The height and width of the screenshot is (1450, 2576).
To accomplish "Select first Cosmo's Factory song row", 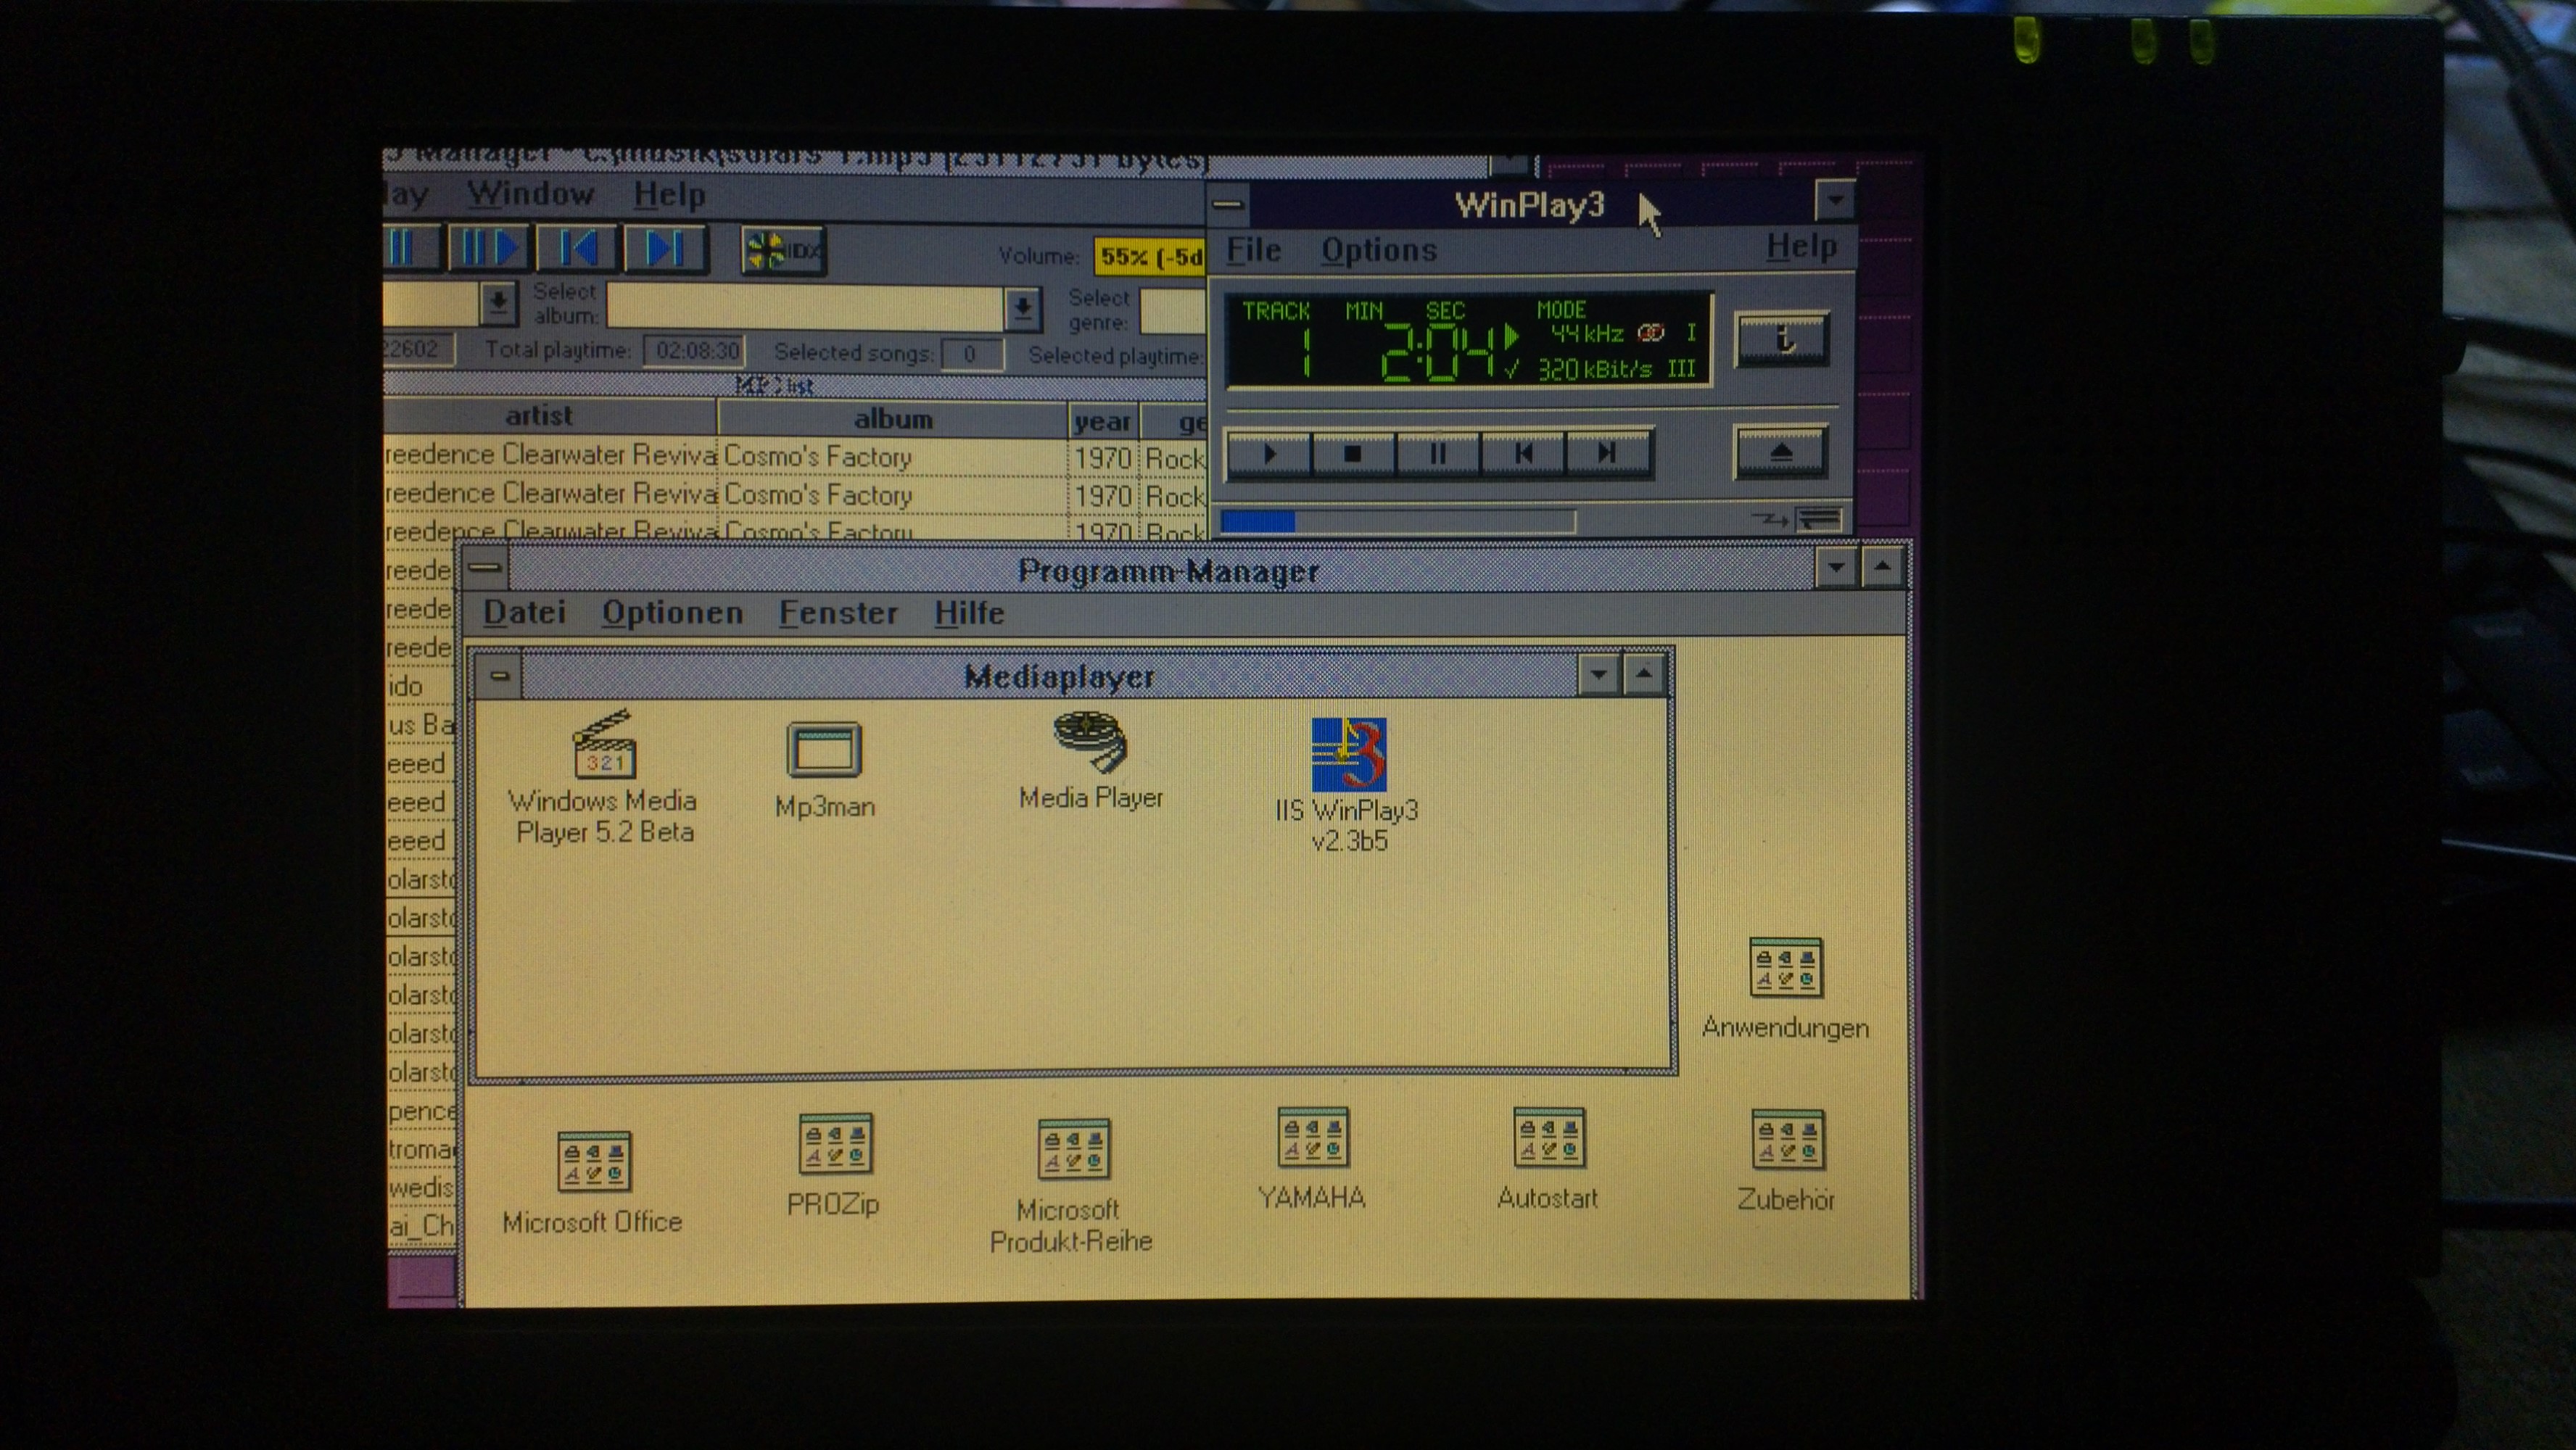I will pyautogui.click(x=817, y=457).
